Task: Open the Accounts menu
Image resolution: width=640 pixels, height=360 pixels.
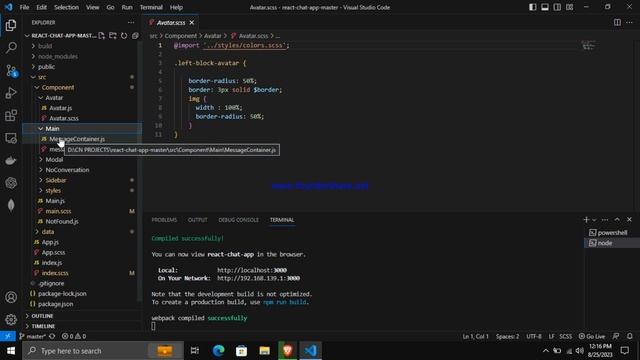Action: (x=11, y=297)
